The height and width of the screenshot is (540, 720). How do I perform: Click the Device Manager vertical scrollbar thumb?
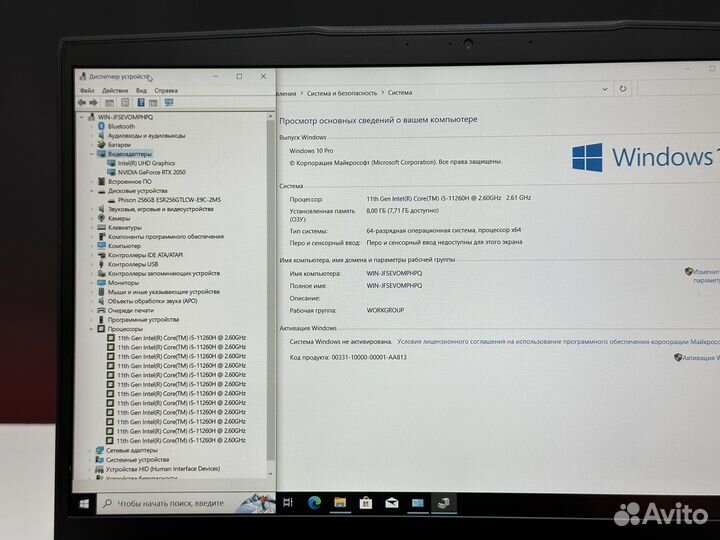click(x=270, y=290)
